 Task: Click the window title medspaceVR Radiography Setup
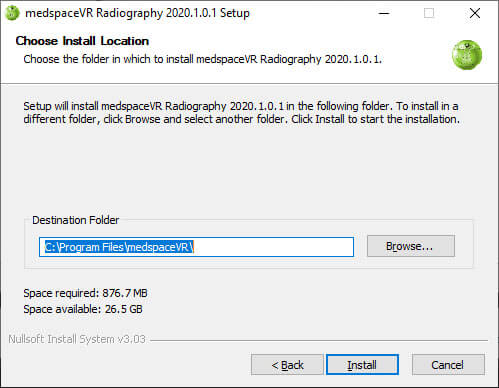click(137, 13)
